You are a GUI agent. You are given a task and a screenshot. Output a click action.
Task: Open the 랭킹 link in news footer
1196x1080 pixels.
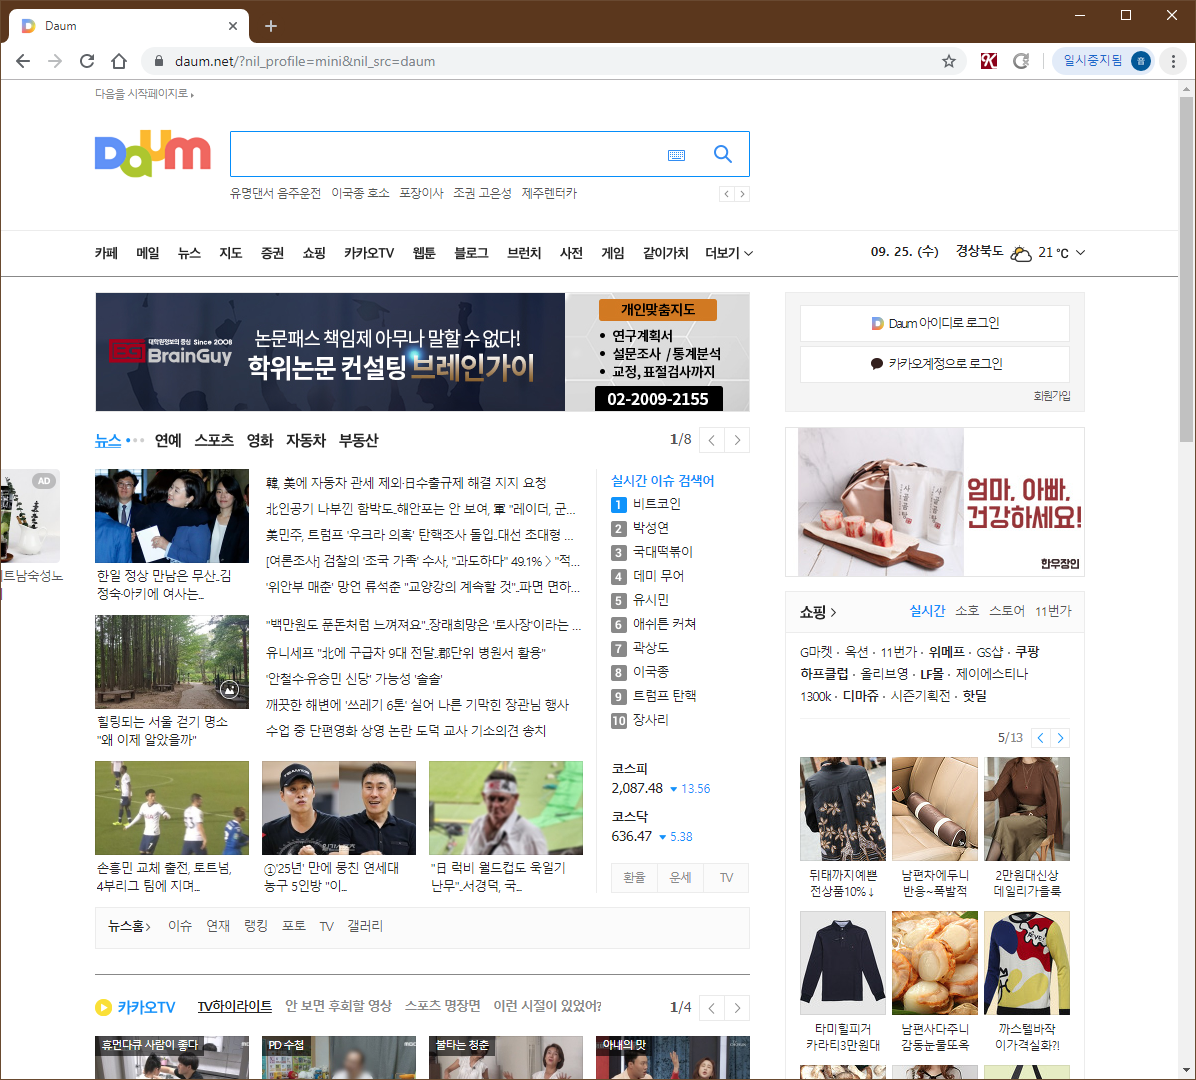256,926
